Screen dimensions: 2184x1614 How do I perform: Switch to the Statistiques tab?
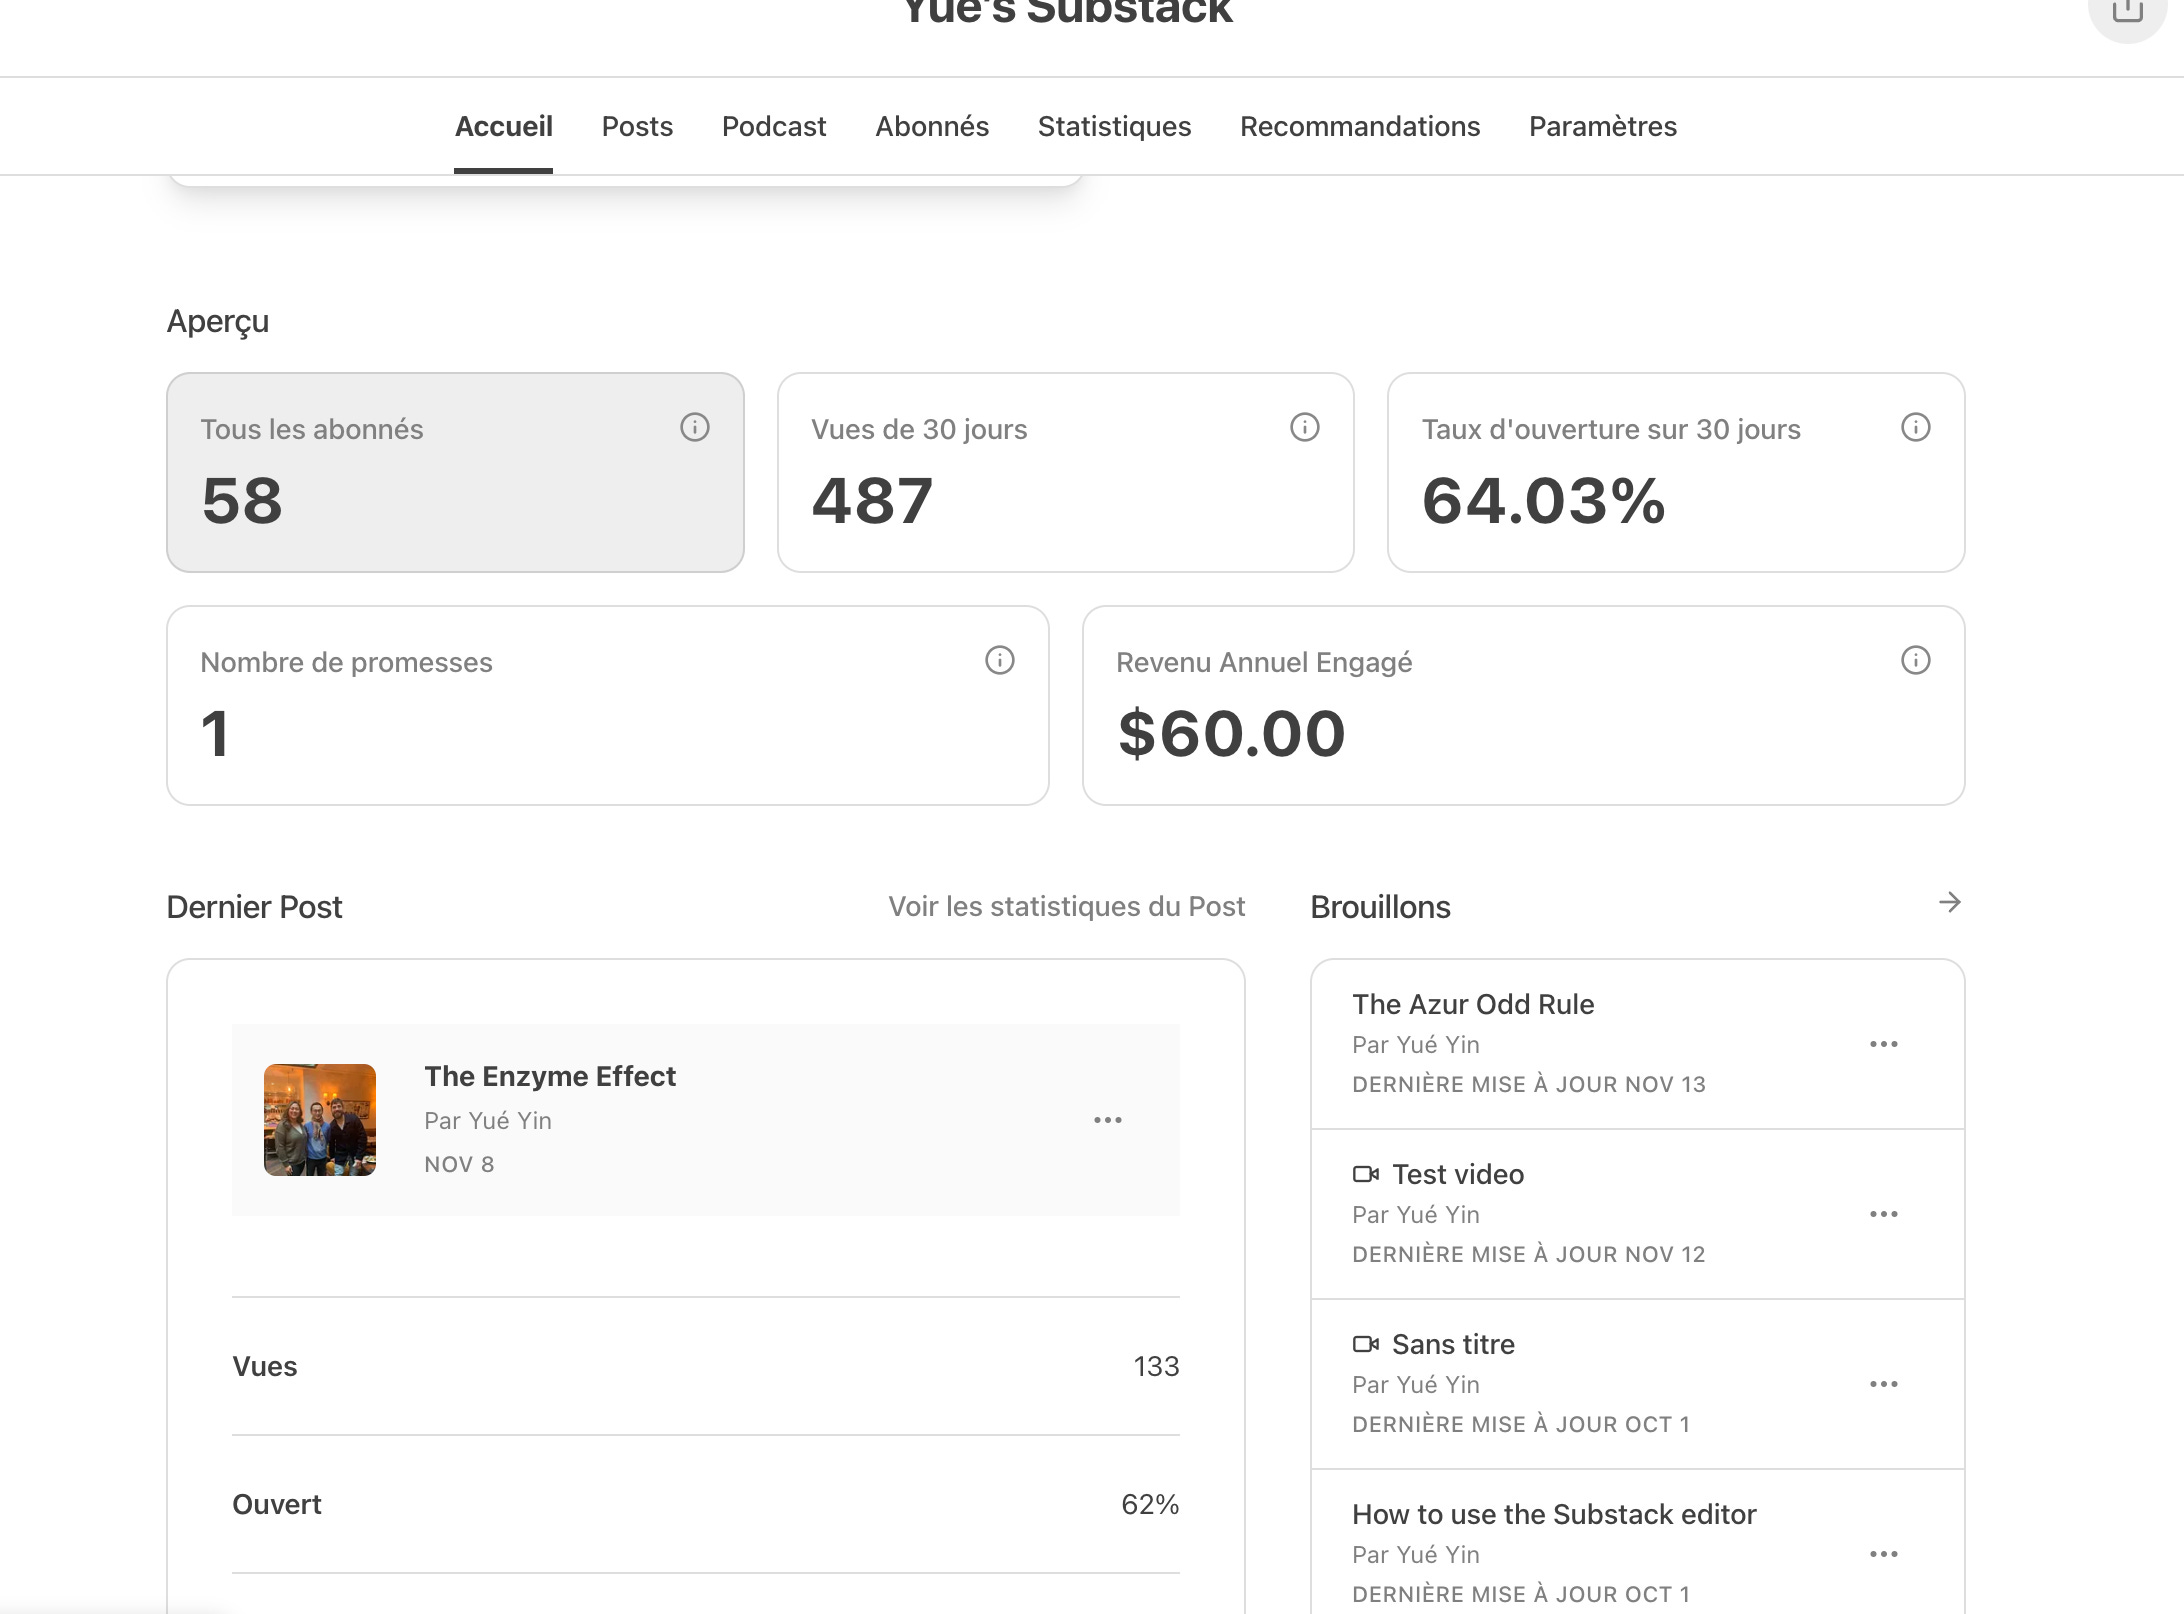(x=1114, y=127)
